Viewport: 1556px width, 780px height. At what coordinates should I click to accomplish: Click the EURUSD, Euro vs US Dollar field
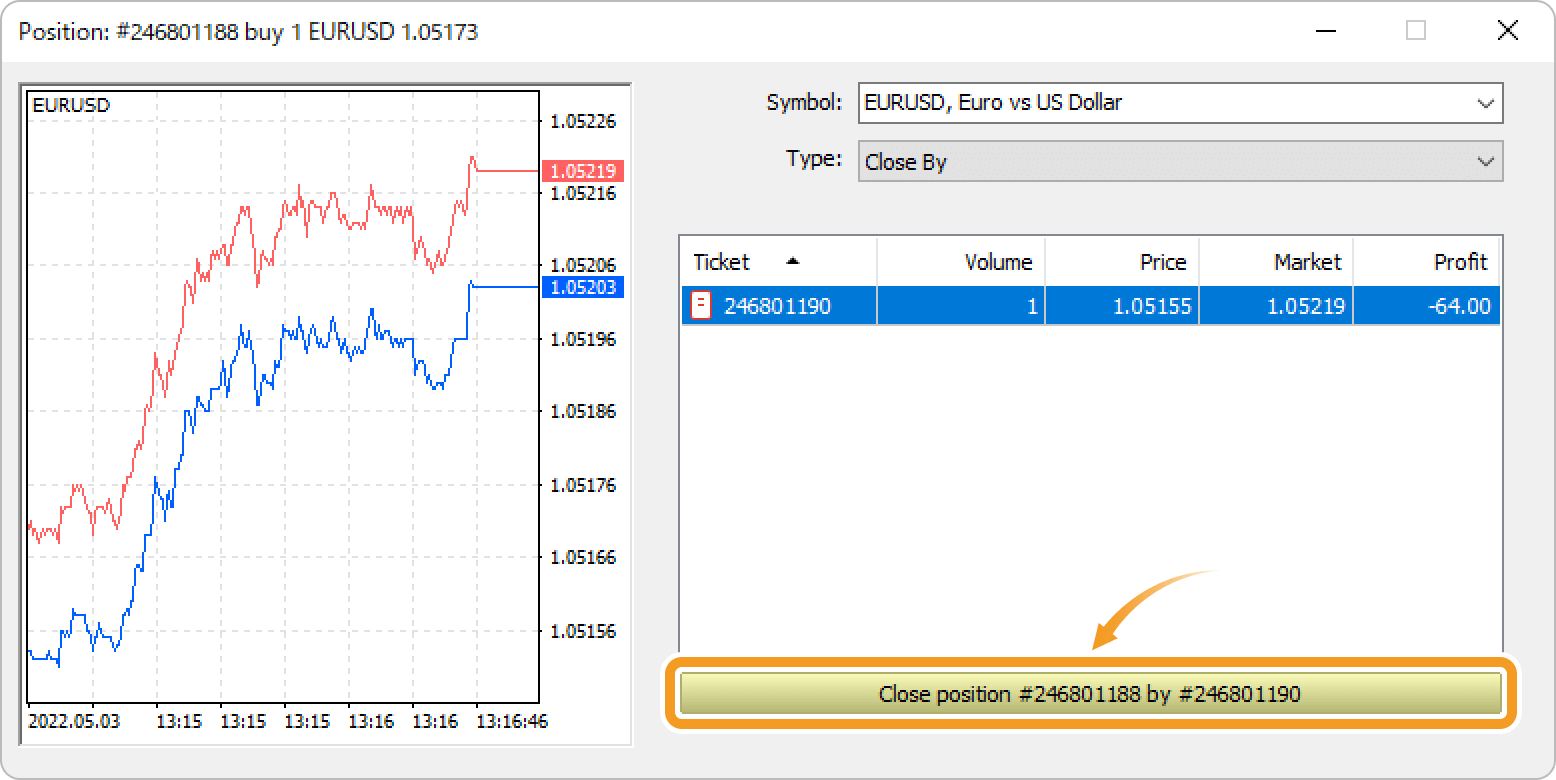pyautogui.click(x=1160, y=103)
